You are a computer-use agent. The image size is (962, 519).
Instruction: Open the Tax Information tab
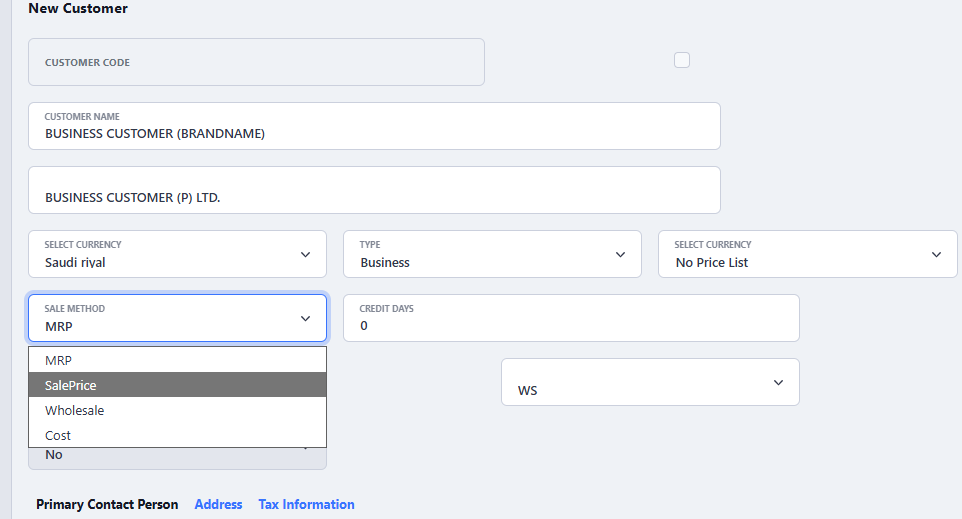coord(306,504)
